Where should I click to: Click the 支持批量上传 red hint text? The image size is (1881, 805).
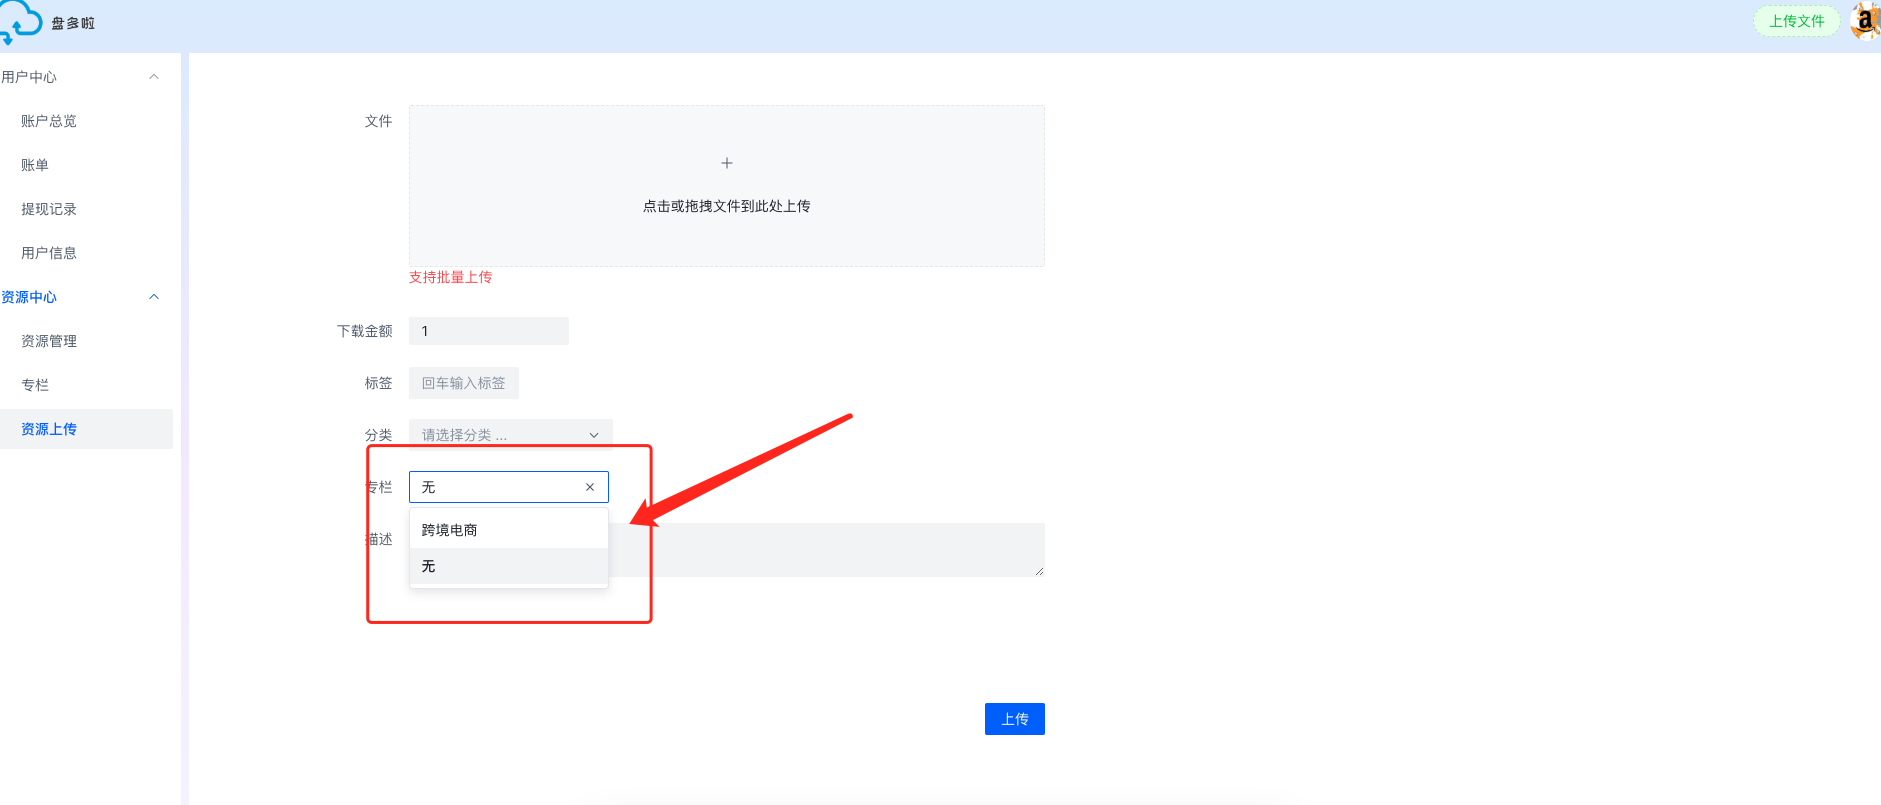[450, 277]
